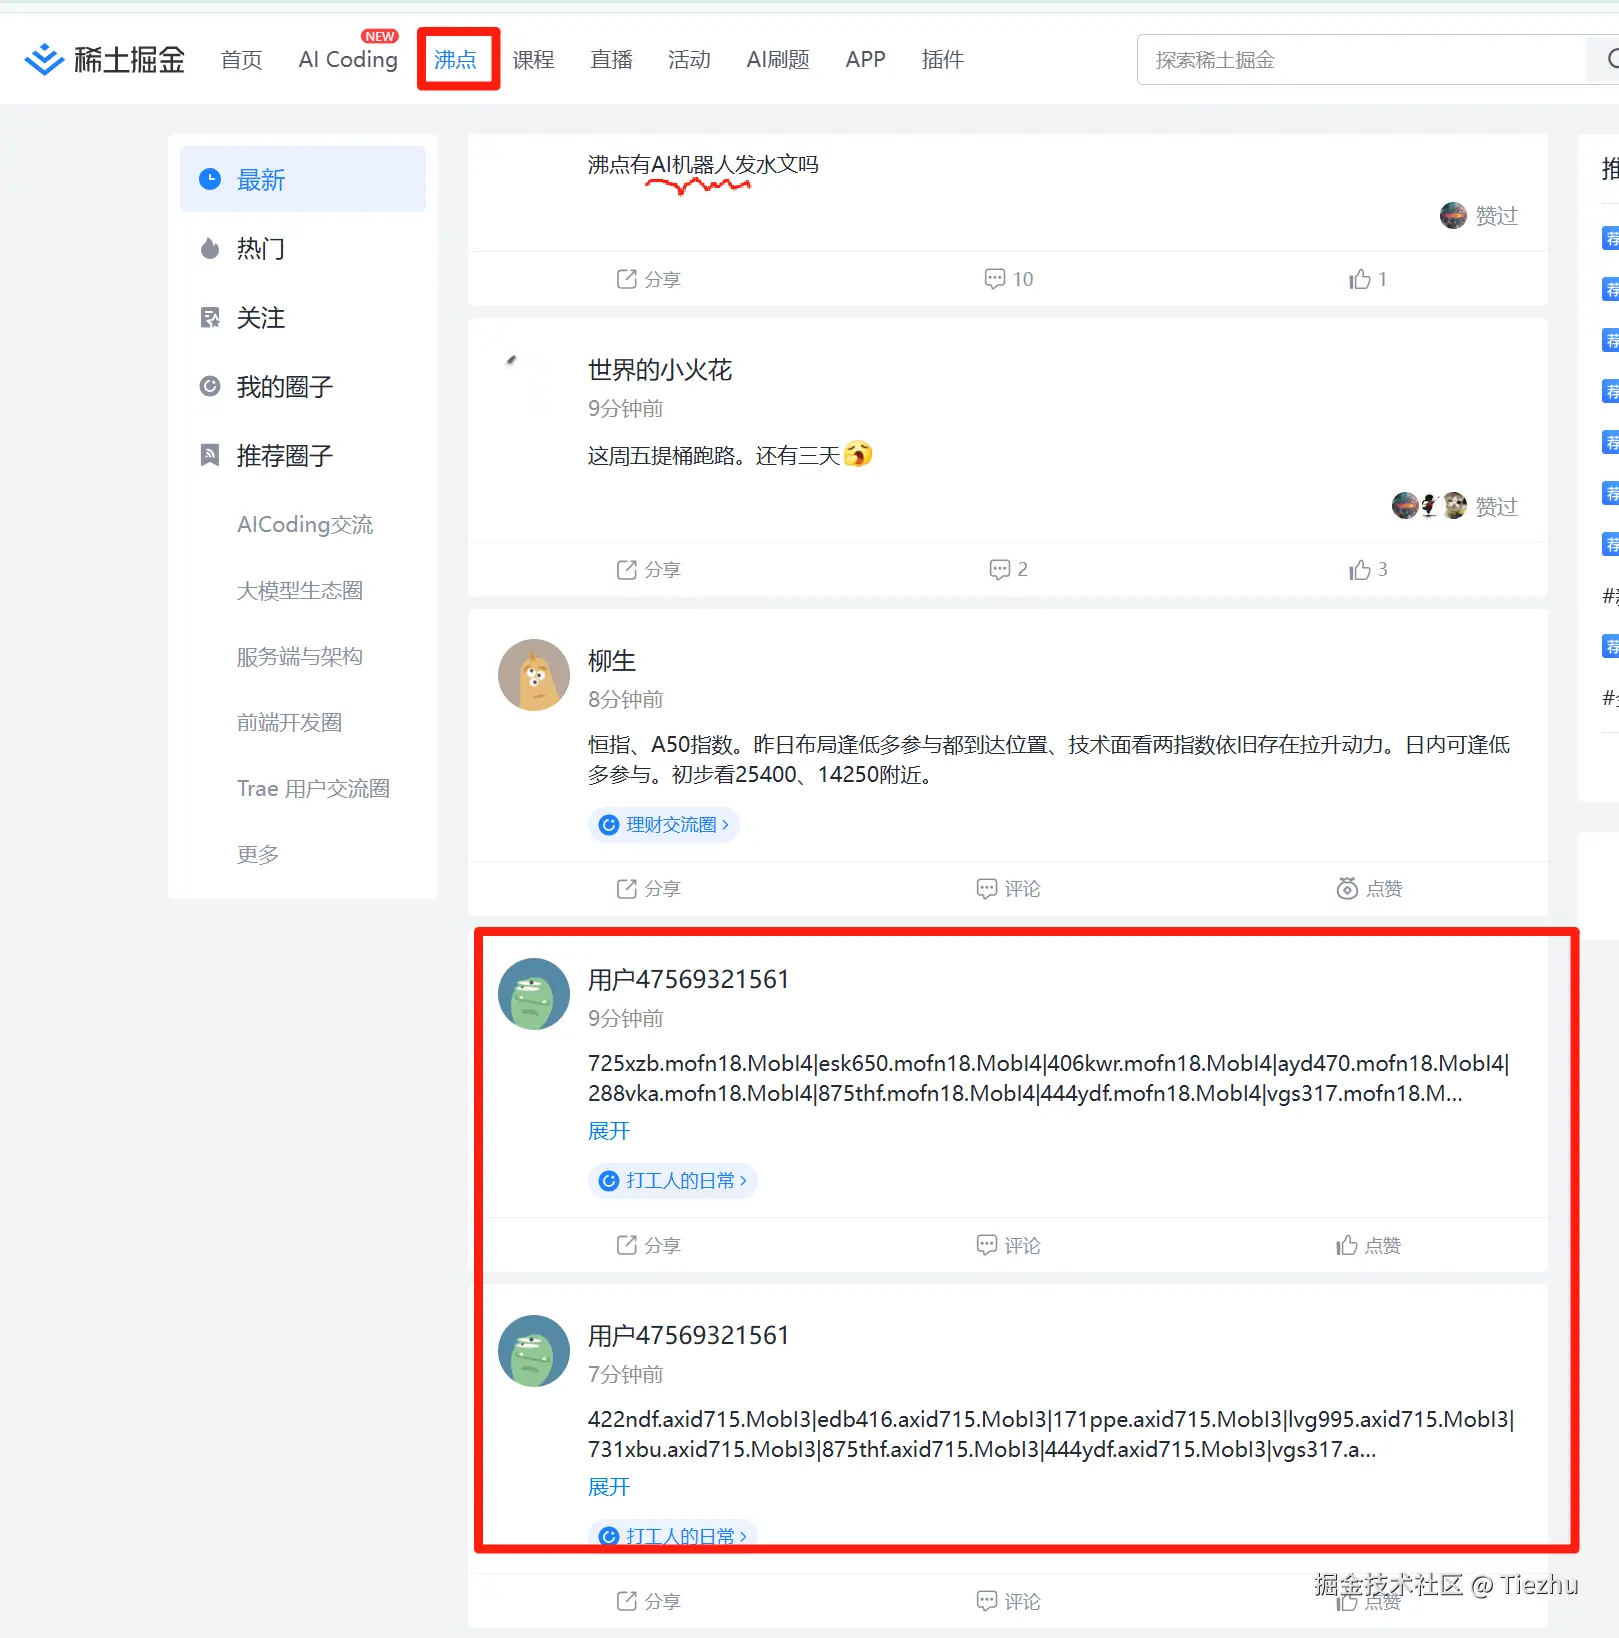The width and height of the screenshot is (1619, 1638).
Task: Open the comment icon showing 10 replies
Action: pos(997,279)
